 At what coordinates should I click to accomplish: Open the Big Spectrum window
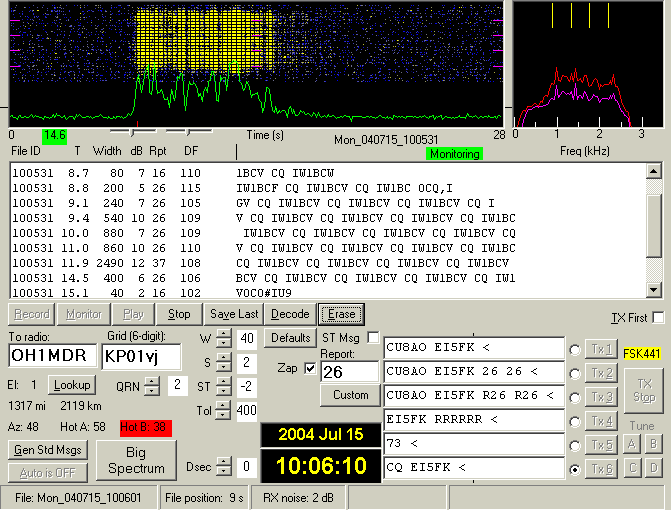136,461
